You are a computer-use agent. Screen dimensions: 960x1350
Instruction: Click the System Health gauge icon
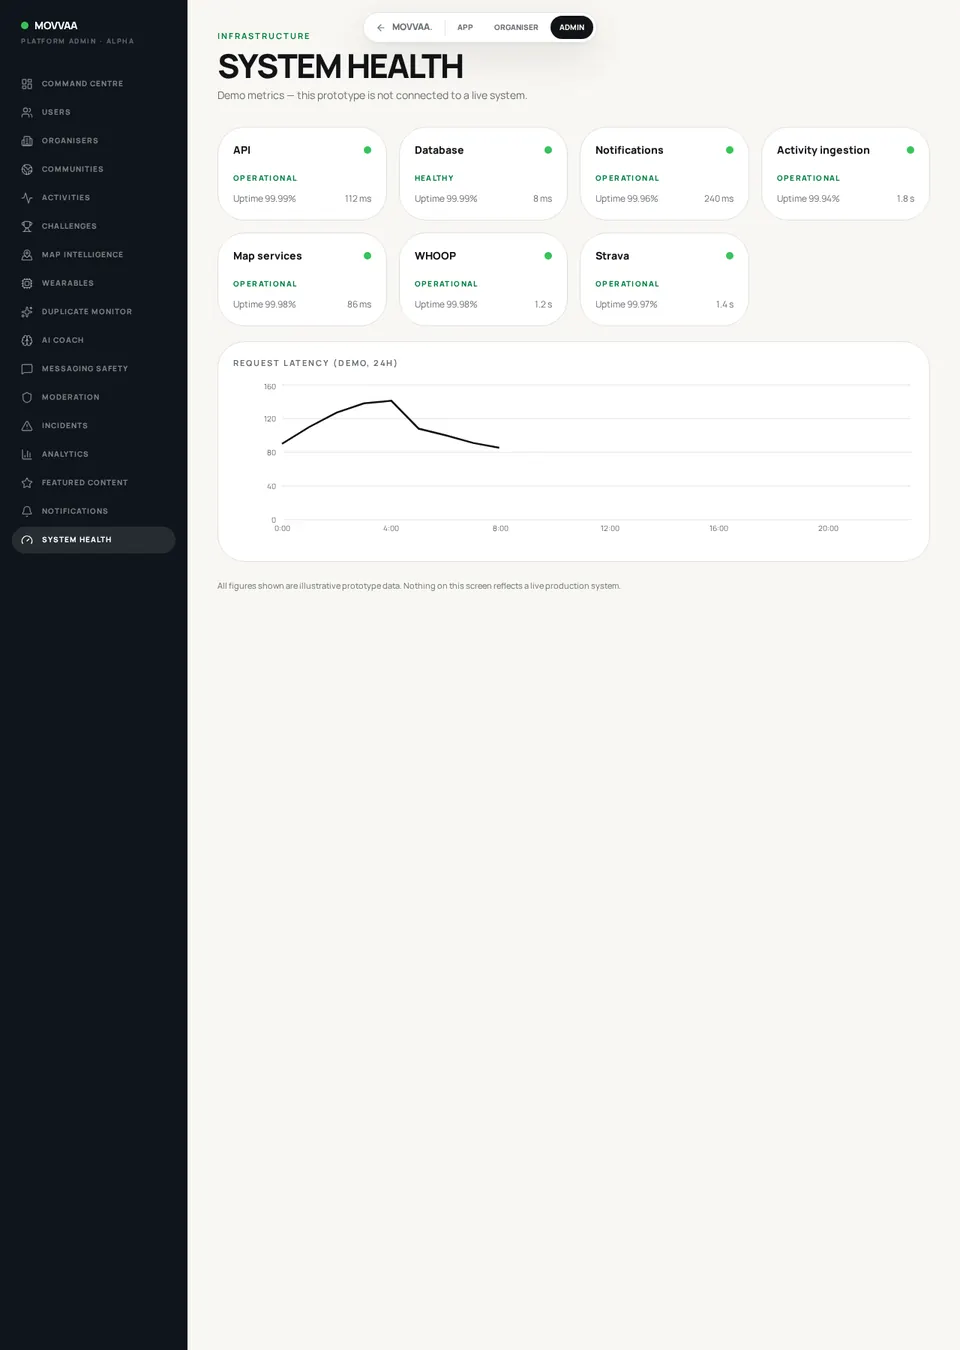click(27, 540)
